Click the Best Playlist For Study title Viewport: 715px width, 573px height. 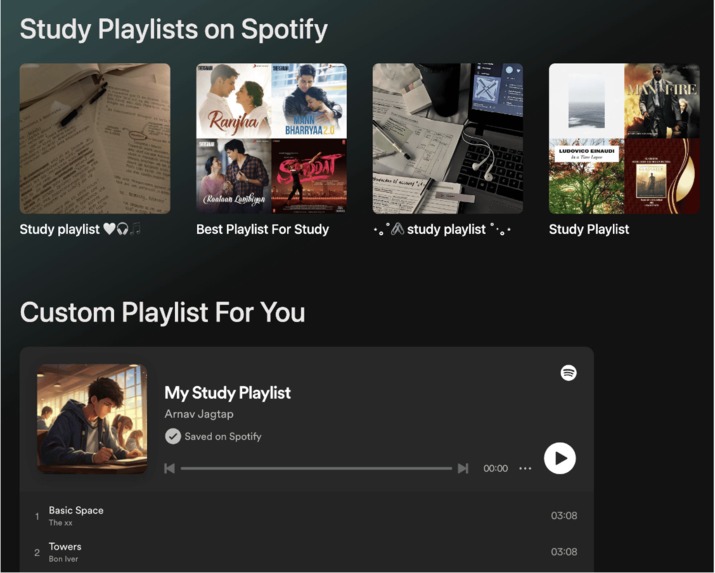tap(262, 229)
